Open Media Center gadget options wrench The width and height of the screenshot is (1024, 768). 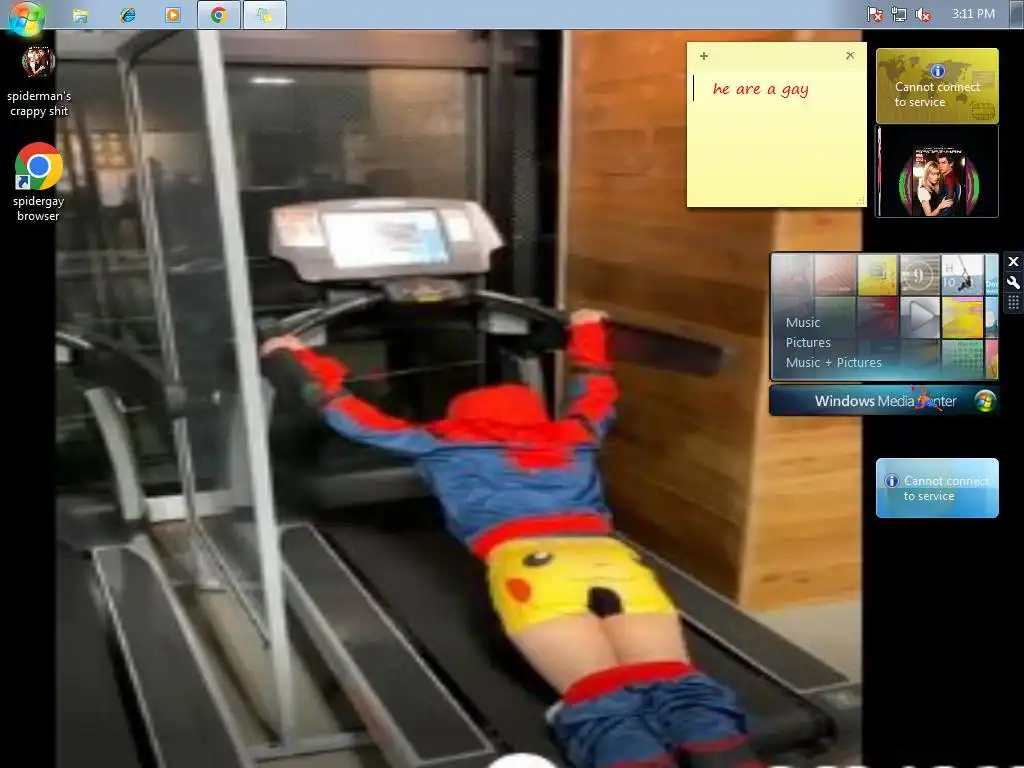pyautogui.click(x=1013, y=282)
